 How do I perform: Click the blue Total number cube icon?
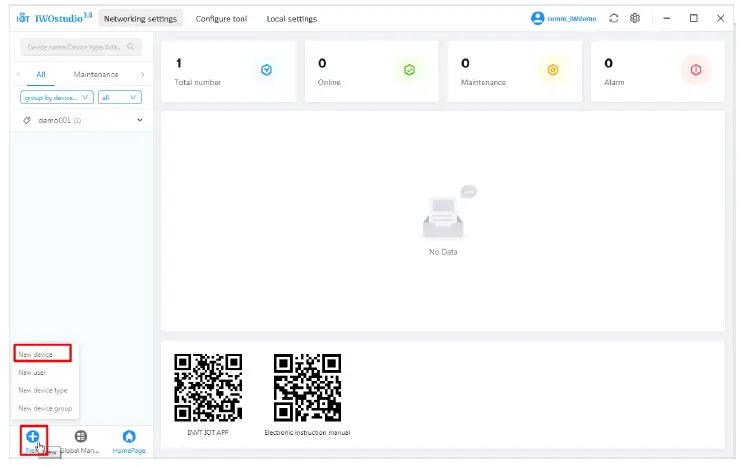(266, 70)
